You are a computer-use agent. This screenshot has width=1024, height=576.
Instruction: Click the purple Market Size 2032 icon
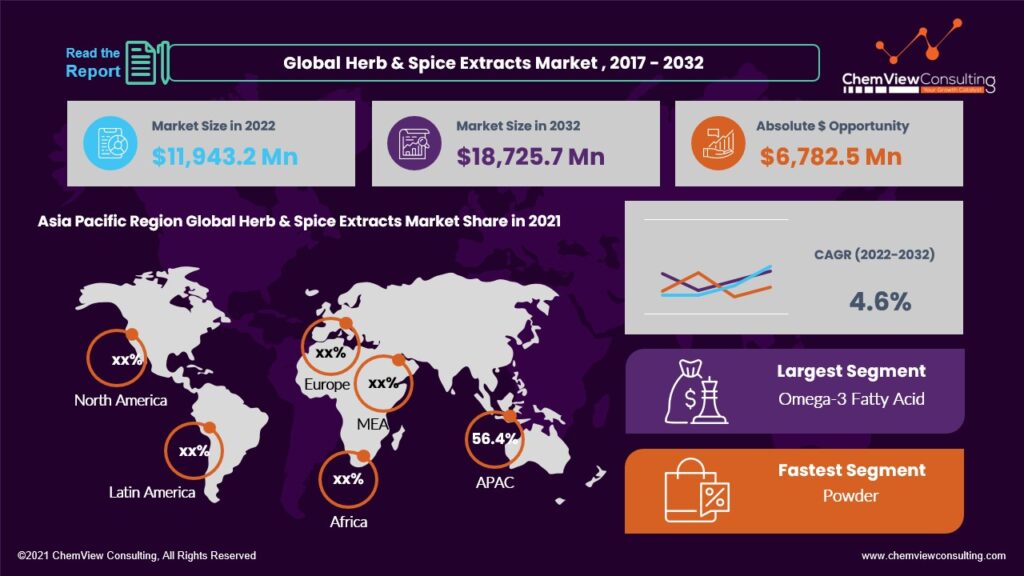(414, 142)
